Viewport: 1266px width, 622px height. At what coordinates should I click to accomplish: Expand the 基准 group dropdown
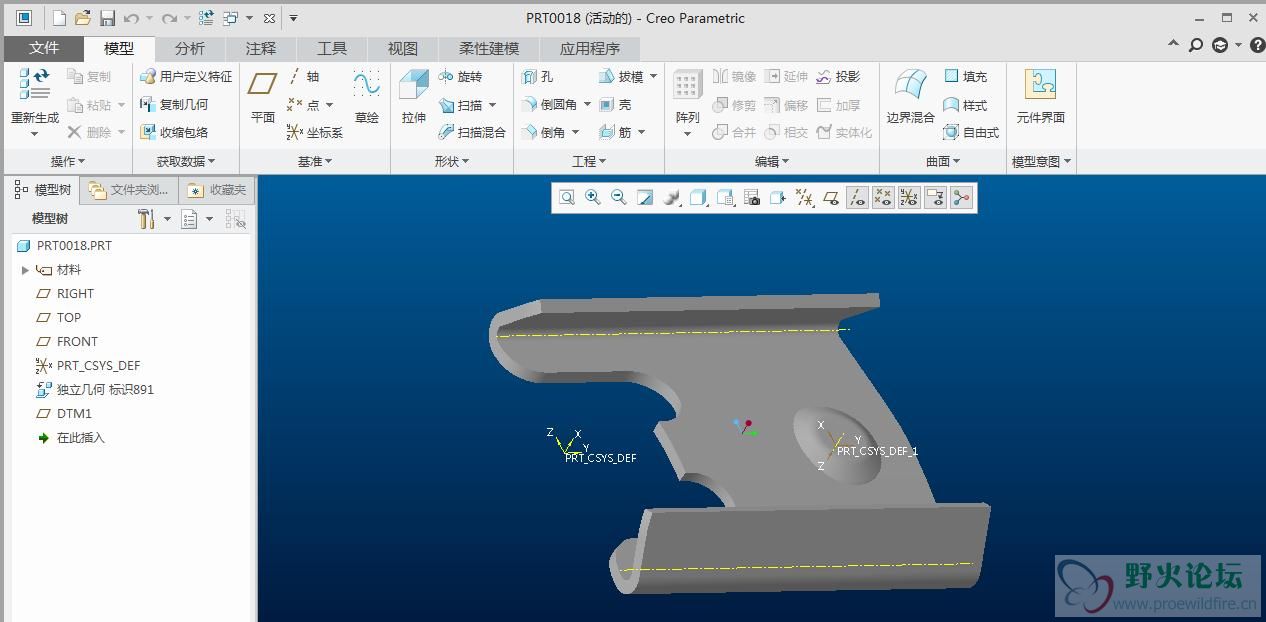pos(315,161)
